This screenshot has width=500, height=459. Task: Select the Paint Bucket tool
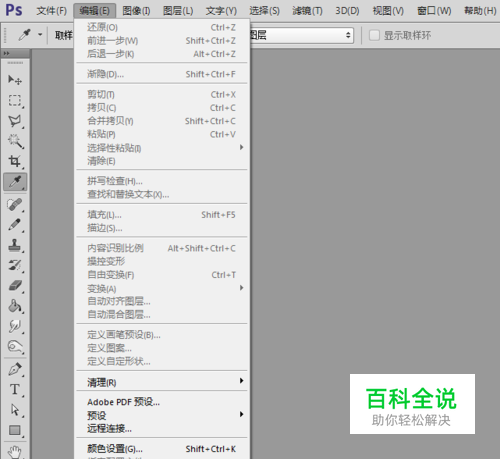(x=15, y=306)
